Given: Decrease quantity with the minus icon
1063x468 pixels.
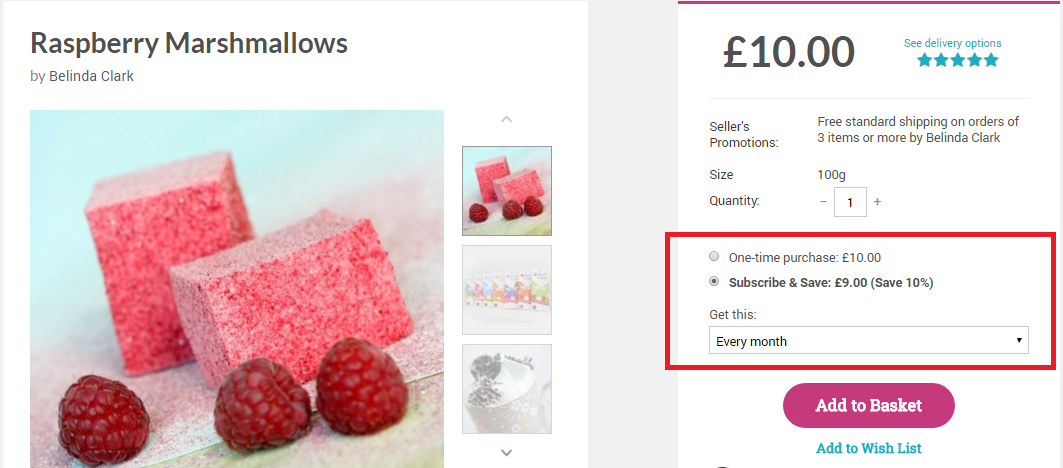Looking at the screenshot, I should [823, 202].
